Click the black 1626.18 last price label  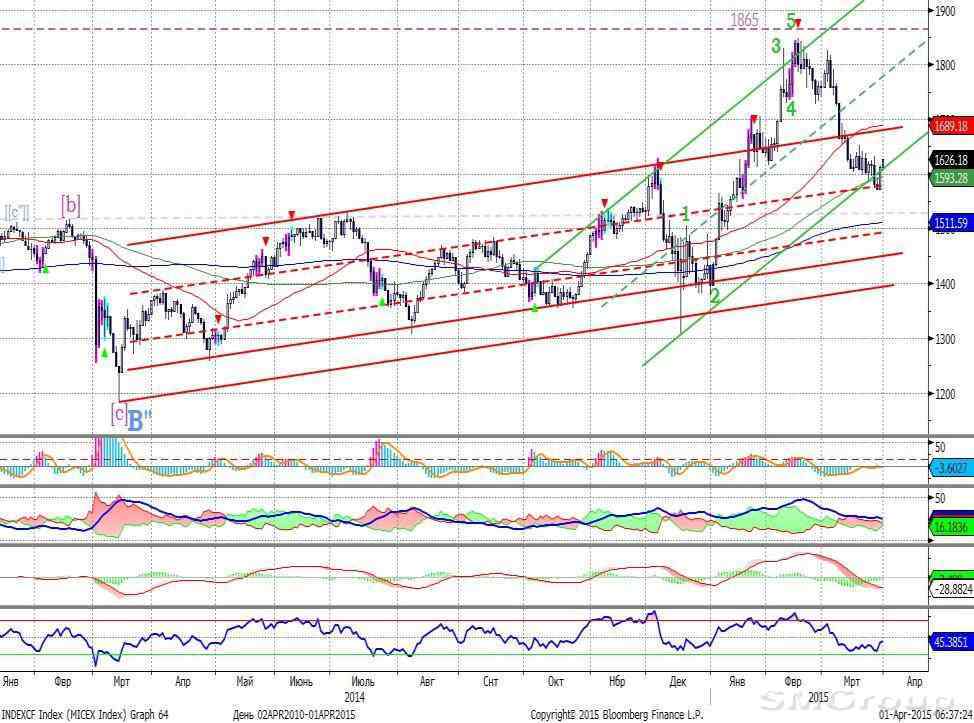[x=951, y=160]
